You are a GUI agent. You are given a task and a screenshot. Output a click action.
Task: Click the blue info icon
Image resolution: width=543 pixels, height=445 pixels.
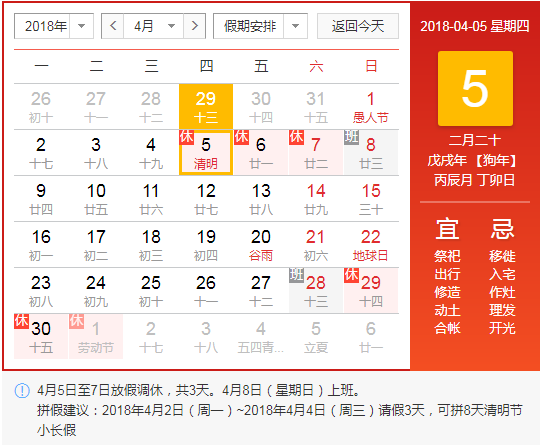(22, 391)
